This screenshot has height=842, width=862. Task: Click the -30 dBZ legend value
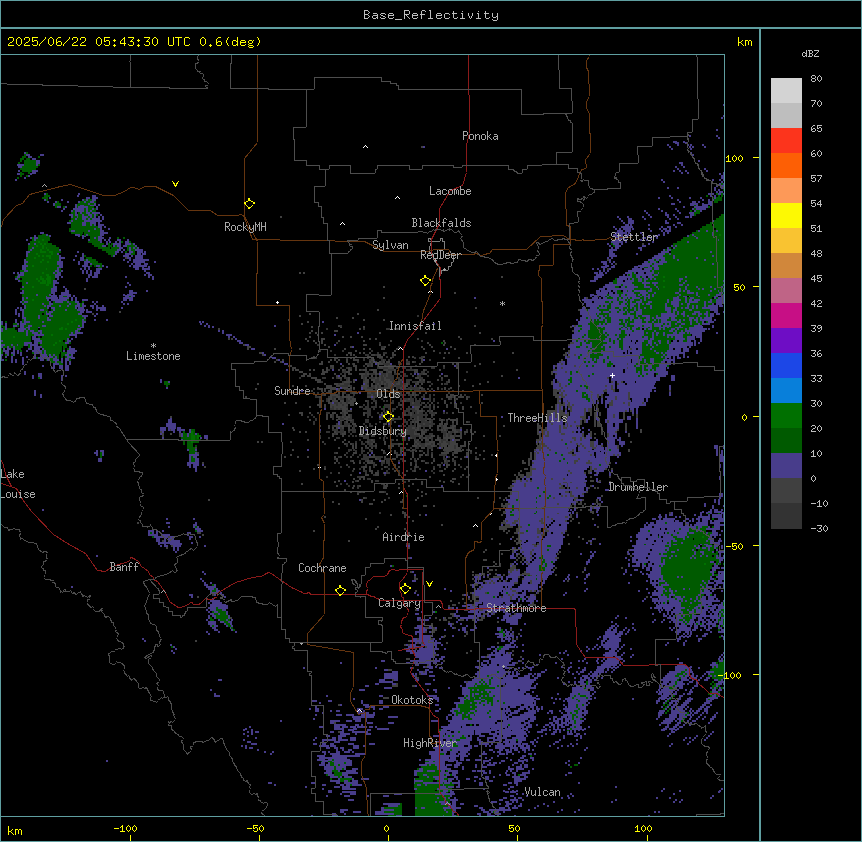click(819, 528)
